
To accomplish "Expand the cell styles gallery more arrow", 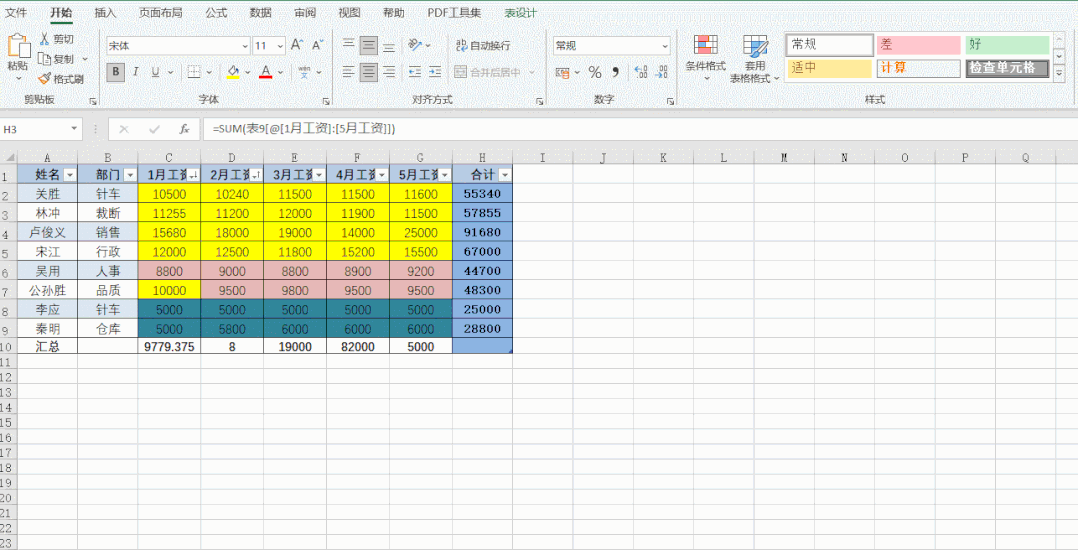I will point(1059,72).
